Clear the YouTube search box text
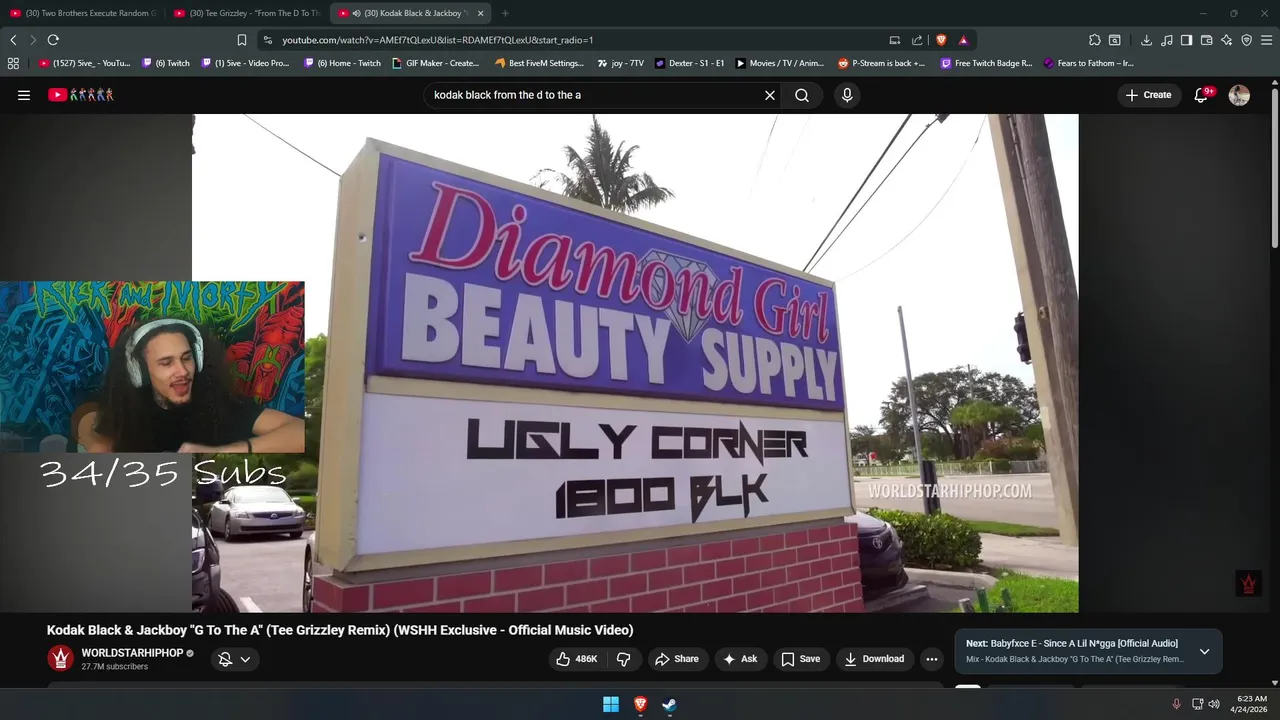 click(770, 95)
